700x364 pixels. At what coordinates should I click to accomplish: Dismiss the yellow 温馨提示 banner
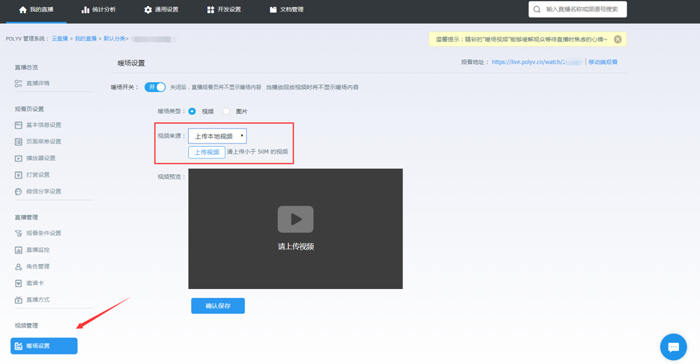coord(617,39)
